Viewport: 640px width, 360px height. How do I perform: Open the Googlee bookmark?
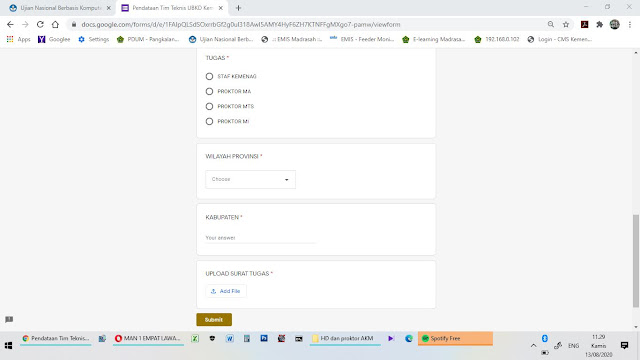(x=54, y=39)
